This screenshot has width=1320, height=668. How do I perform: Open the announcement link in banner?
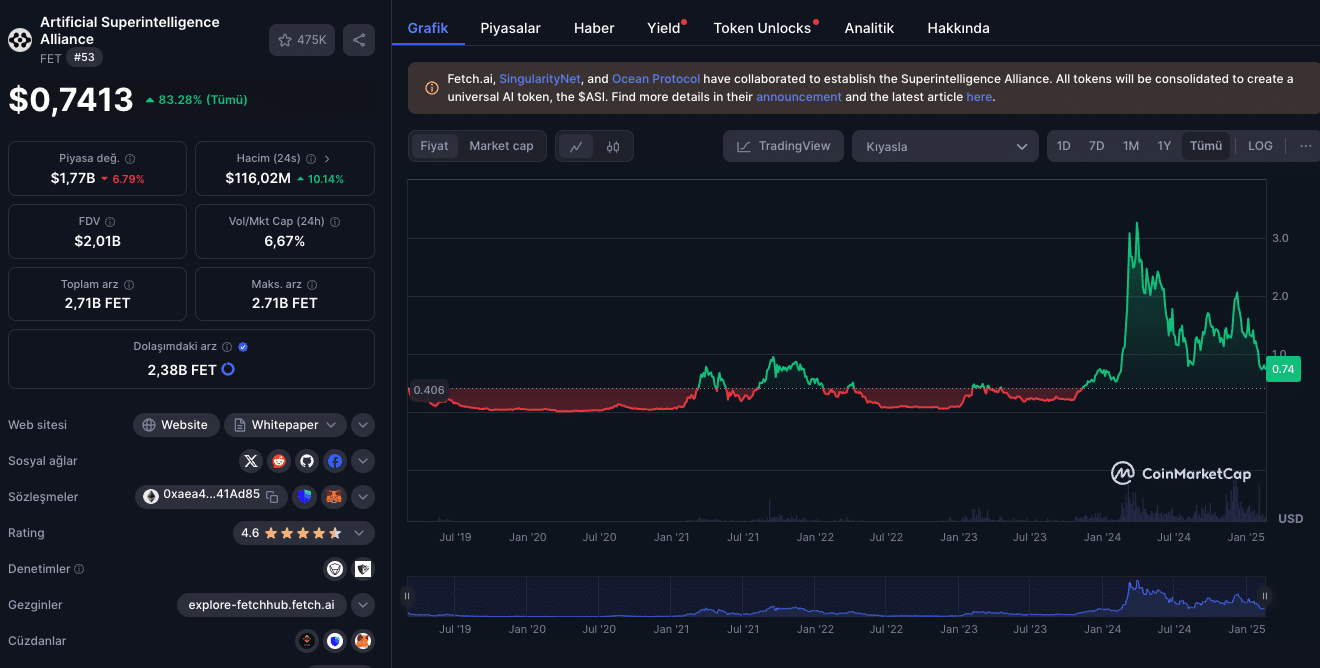799,97
